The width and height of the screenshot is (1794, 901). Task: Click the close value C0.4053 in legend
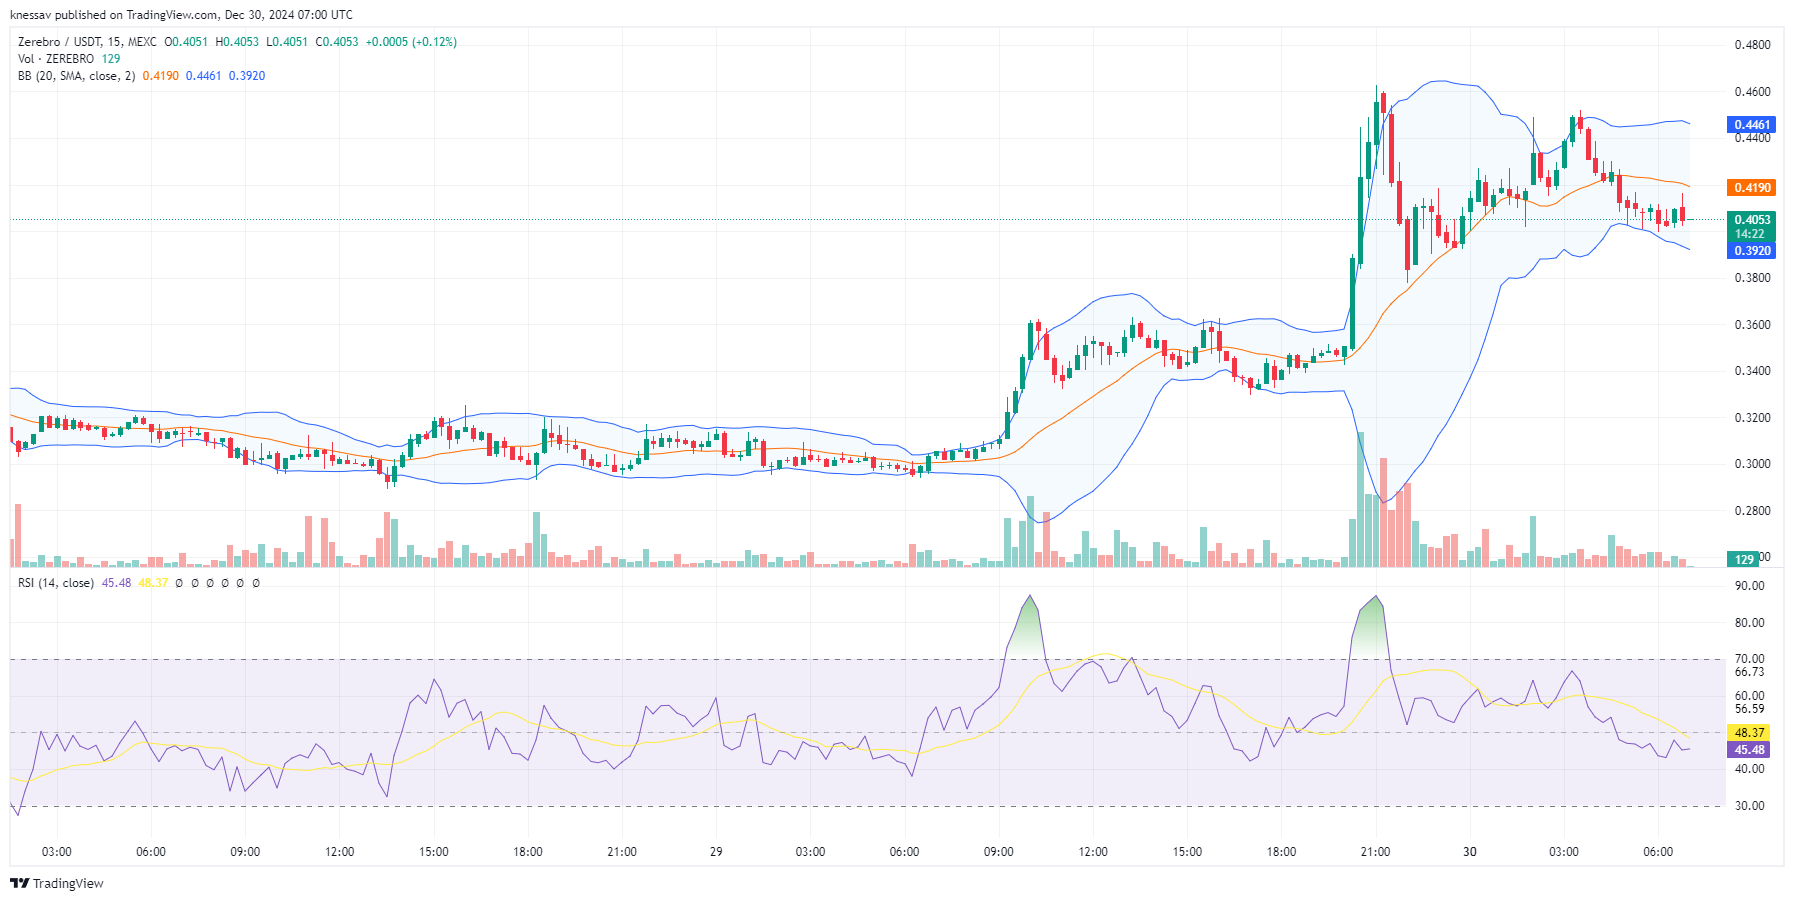337,42
